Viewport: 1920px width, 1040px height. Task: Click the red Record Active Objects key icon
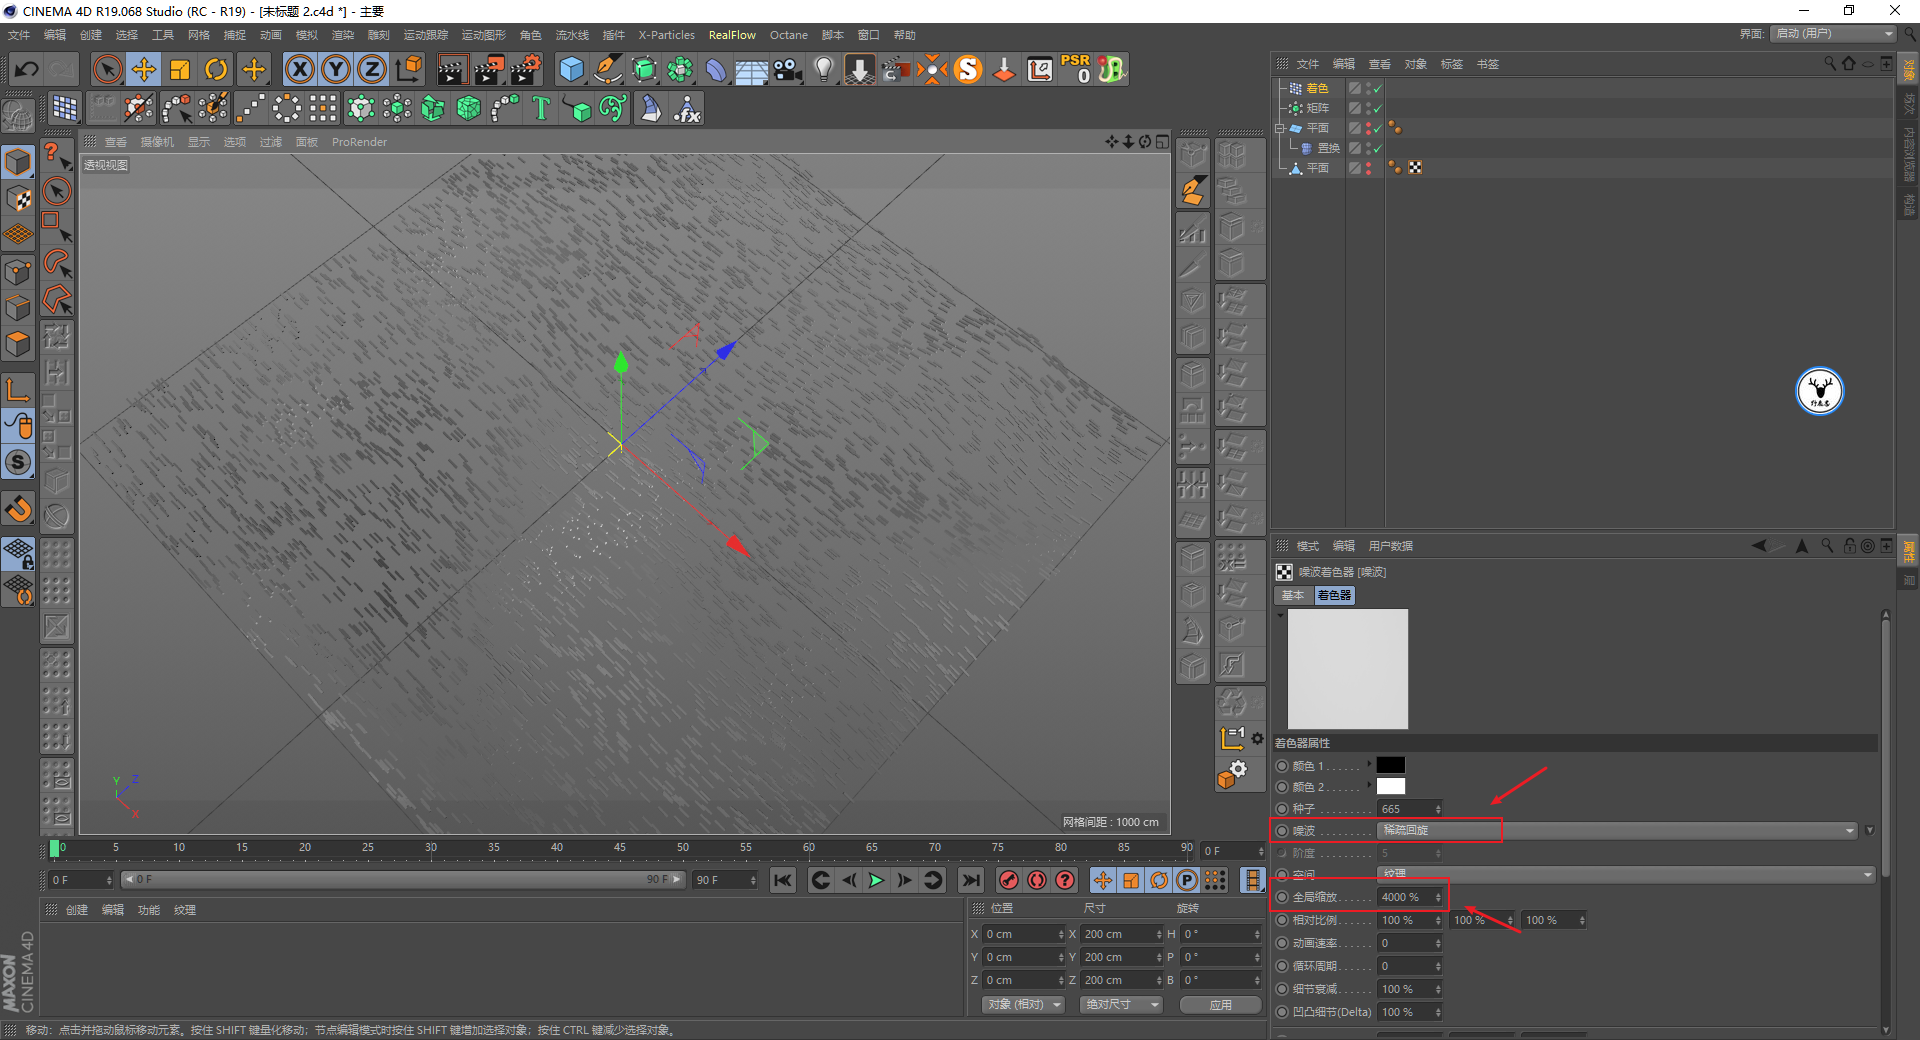tap(1009, 880)
